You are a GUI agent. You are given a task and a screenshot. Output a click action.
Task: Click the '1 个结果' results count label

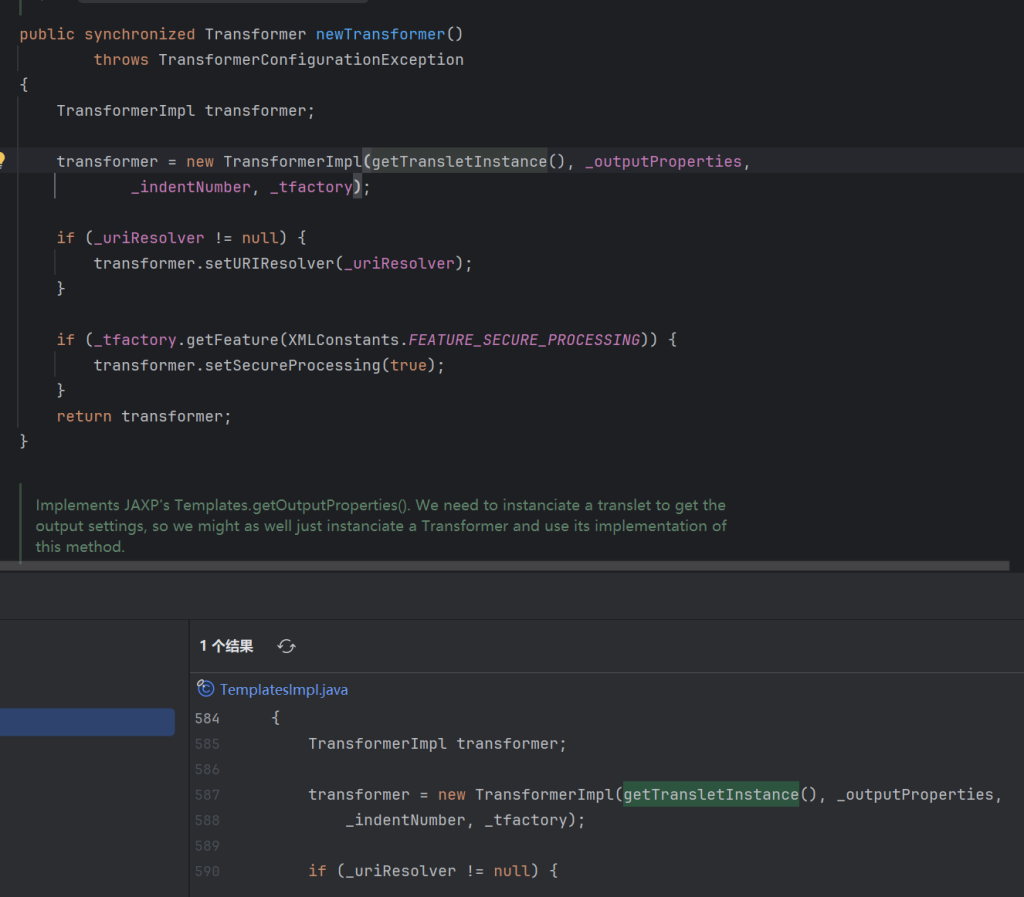226,646
